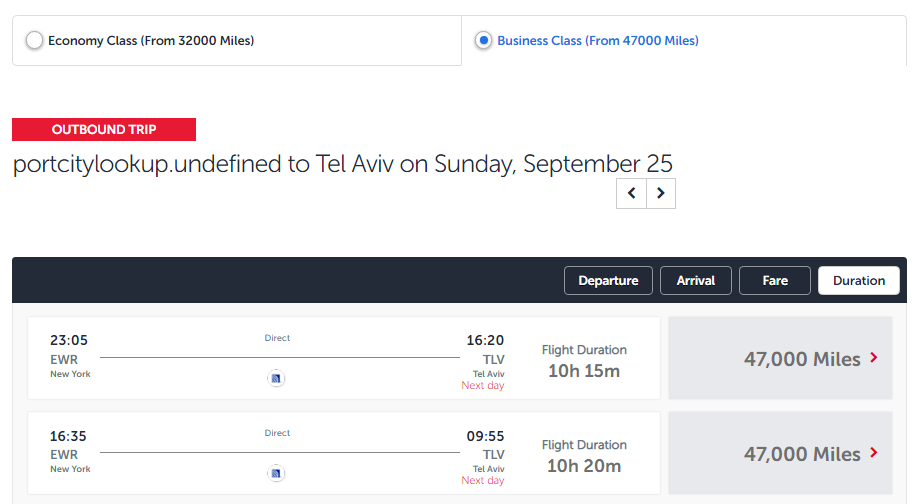The image size is (915, 504).
Task: Open the 23:05 EWR to TLV flight card
Action: (x=344, y=358)
